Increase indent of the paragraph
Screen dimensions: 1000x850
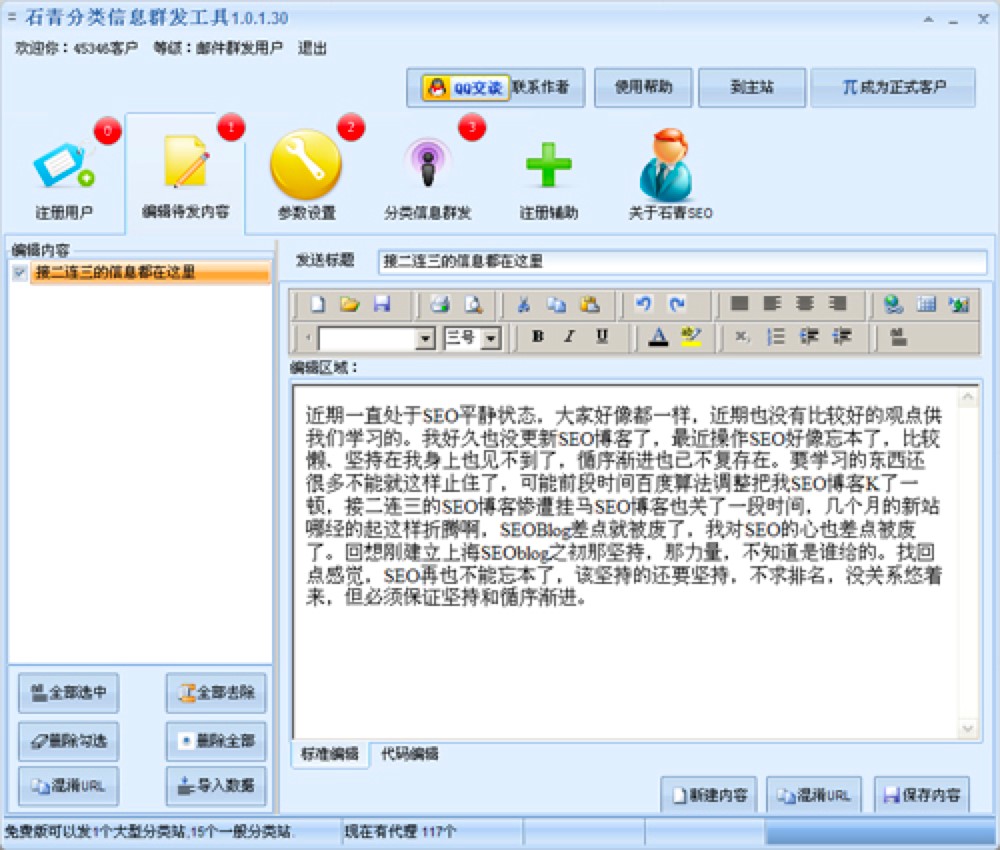point(842,336)
